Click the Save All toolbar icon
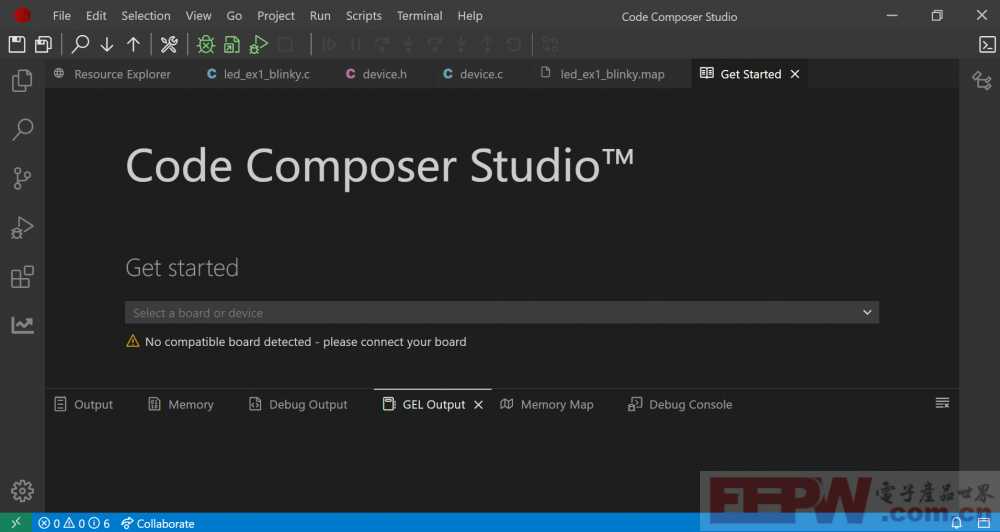 43,44
